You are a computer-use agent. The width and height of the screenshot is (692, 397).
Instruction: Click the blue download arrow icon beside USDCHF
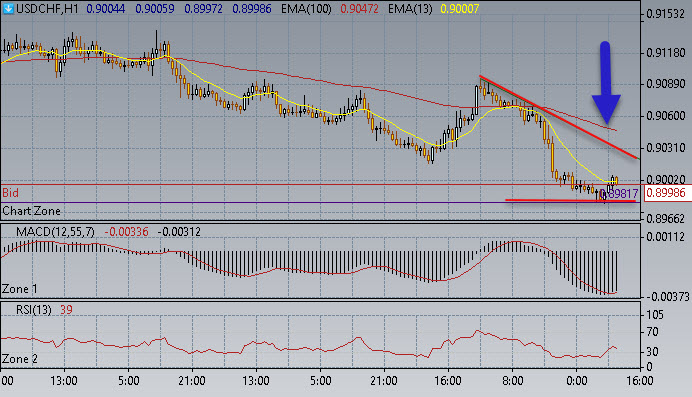(x=8, y=8)
